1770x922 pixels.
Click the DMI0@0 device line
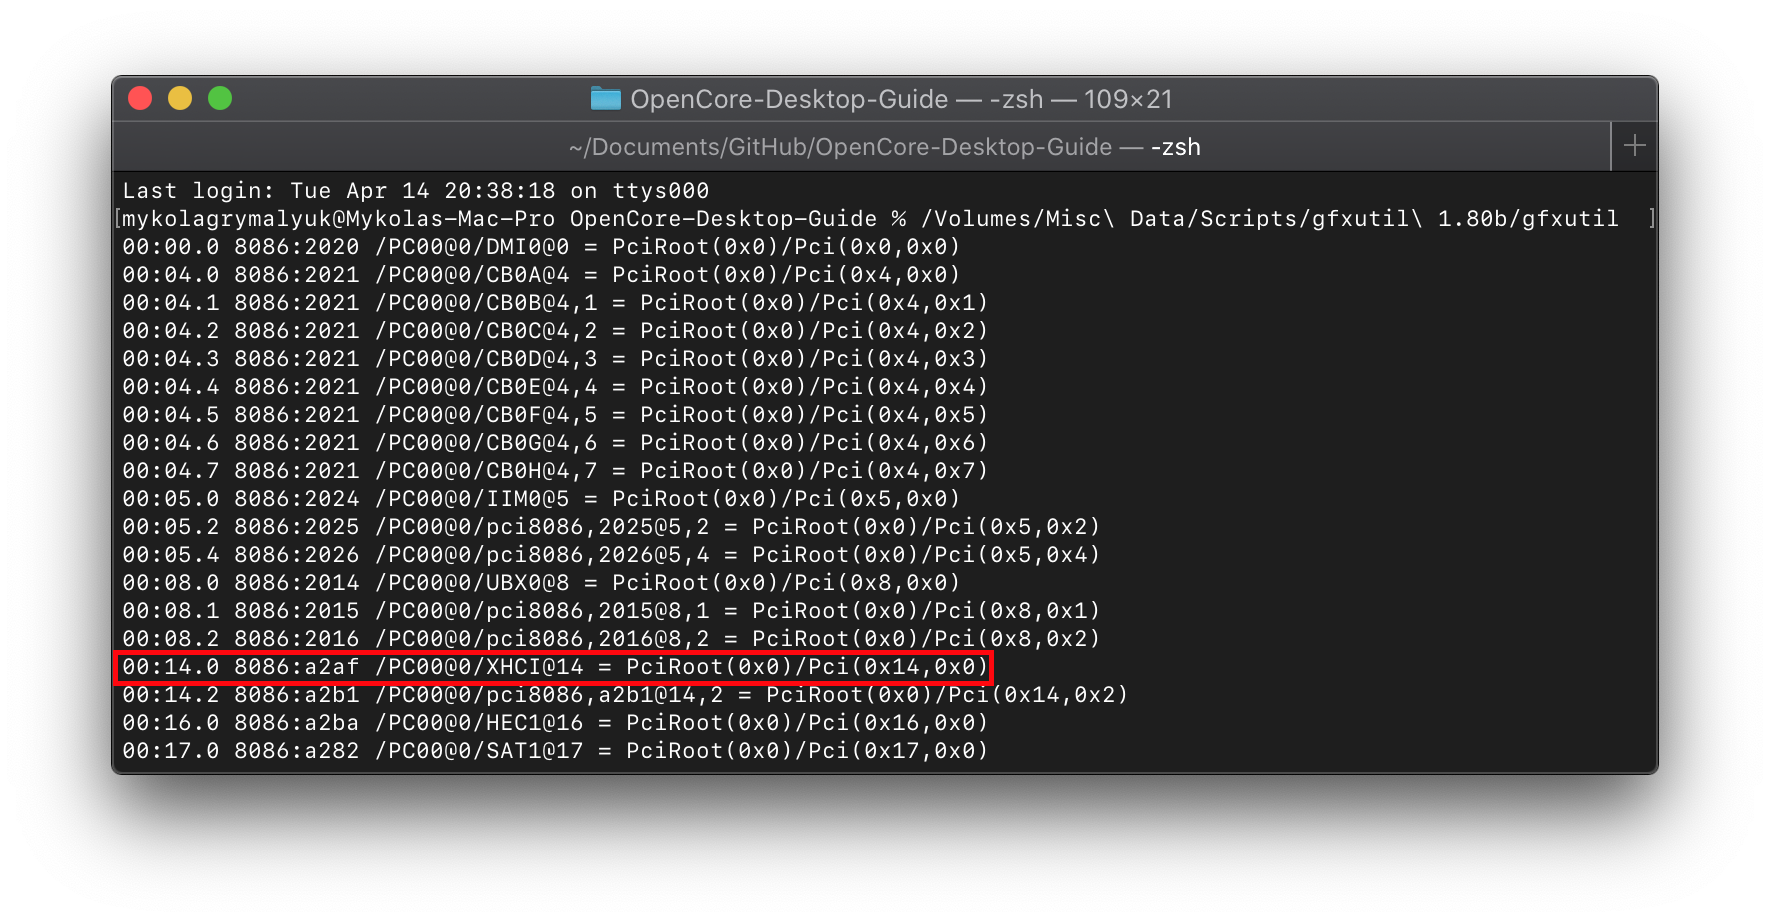click(540, 247)
